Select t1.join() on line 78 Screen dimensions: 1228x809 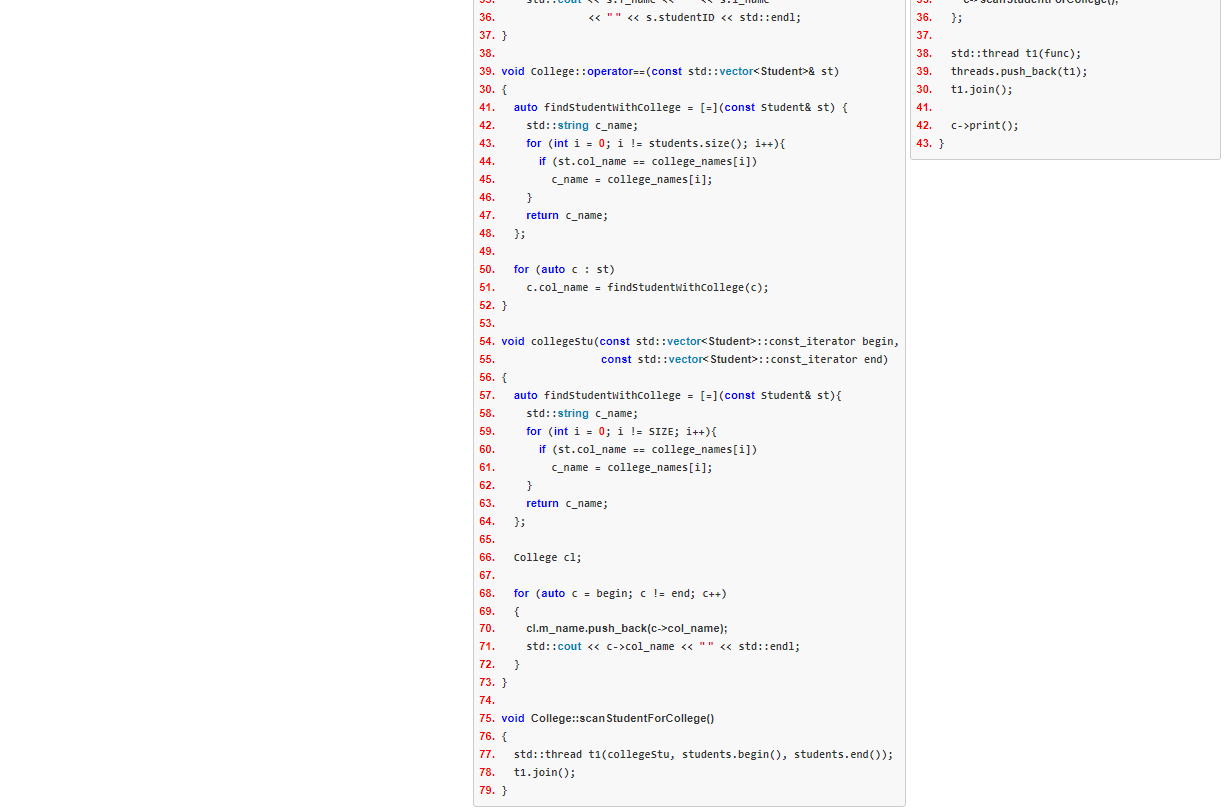coord(544,772)
